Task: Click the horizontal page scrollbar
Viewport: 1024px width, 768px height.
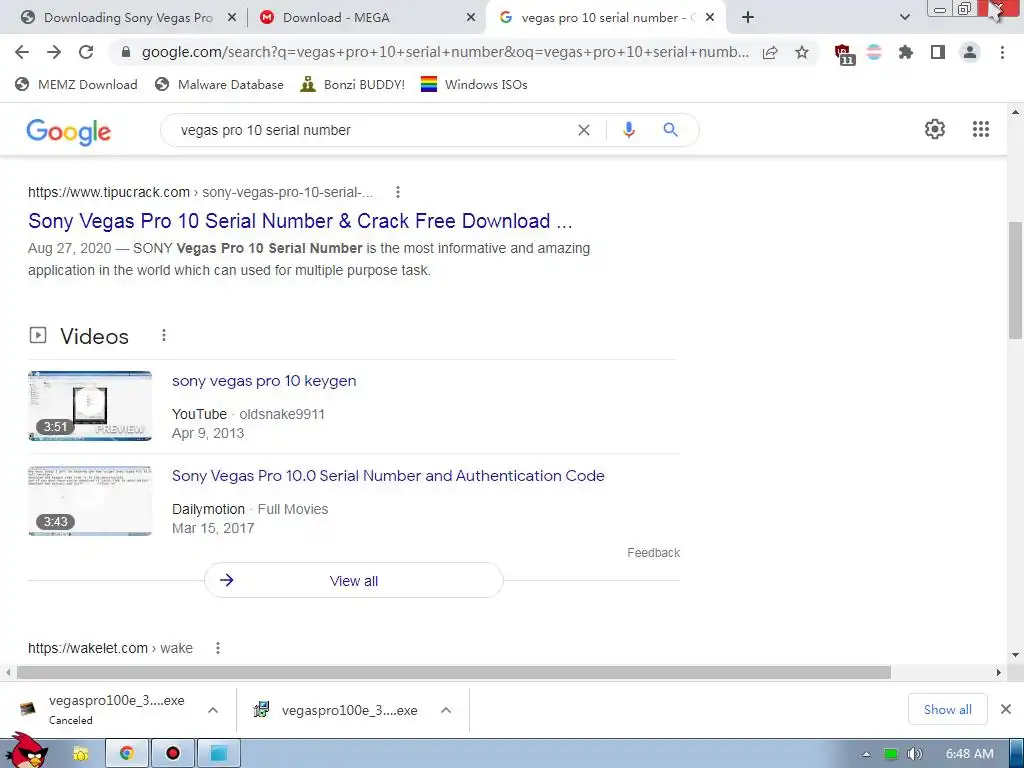Action: (454, 672)
